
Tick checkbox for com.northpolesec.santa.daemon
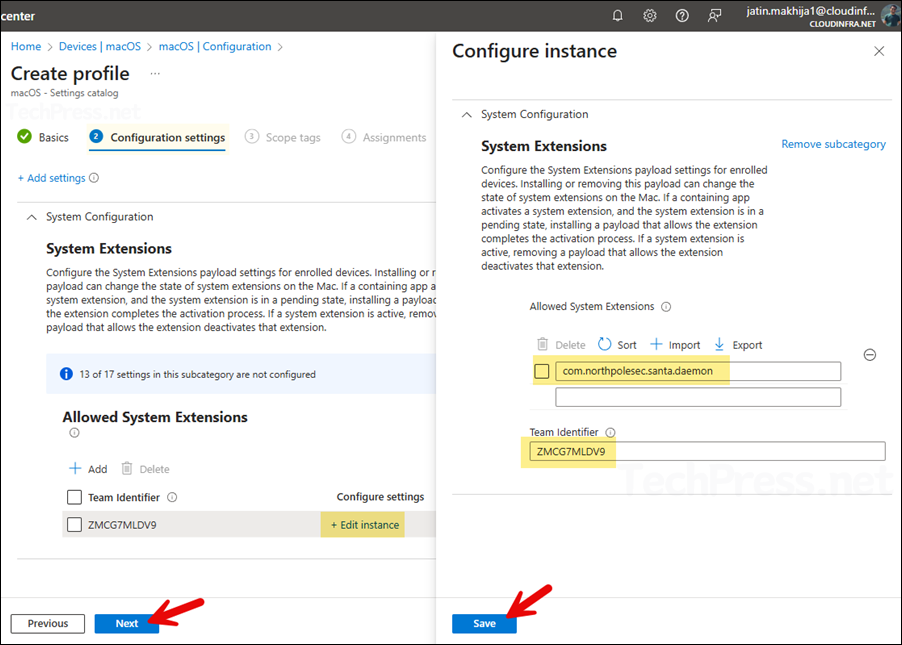click(541, 371)
